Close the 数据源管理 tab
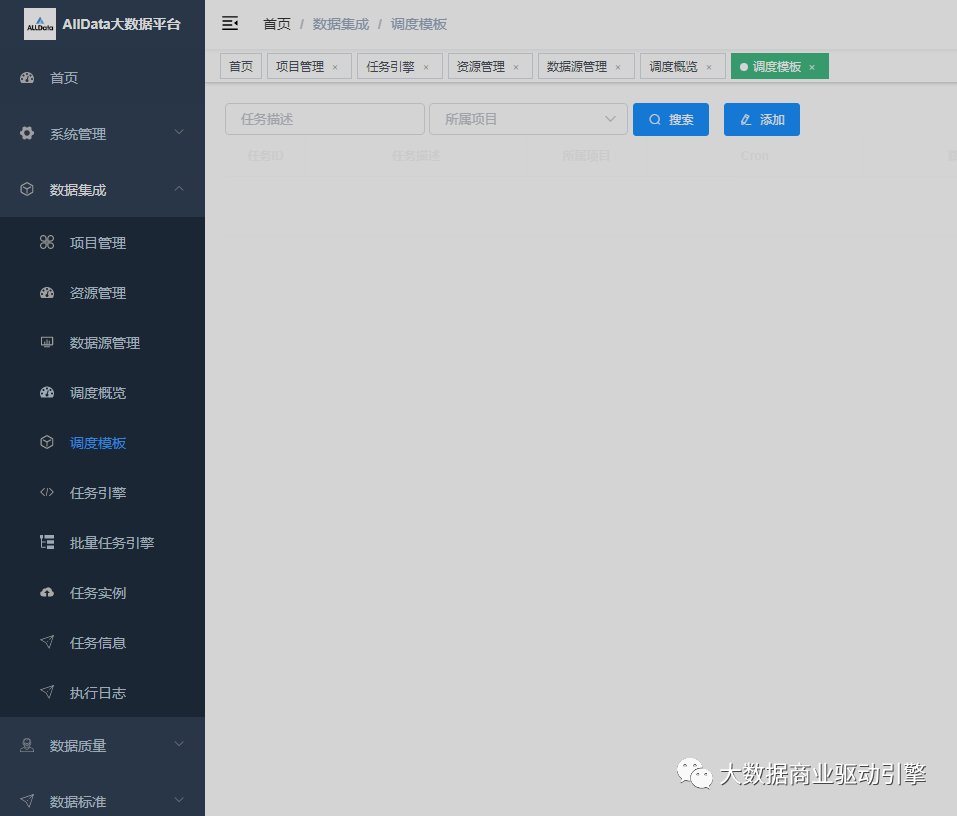Screen dimensions: 957x816 618,67
